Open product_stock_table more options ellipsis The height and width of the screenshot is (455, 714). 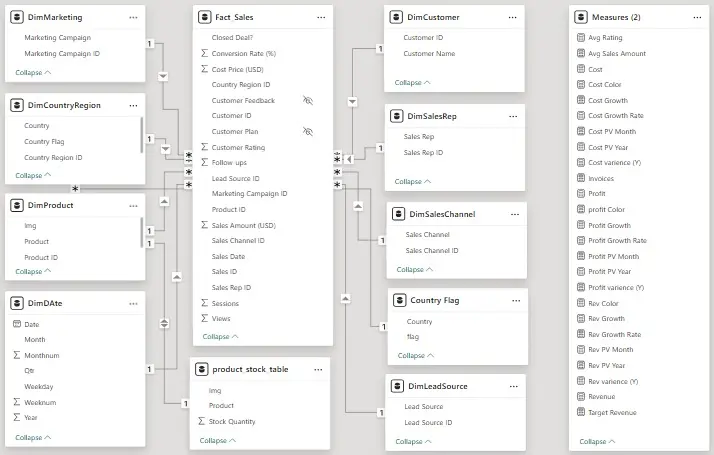click(318, 369)
